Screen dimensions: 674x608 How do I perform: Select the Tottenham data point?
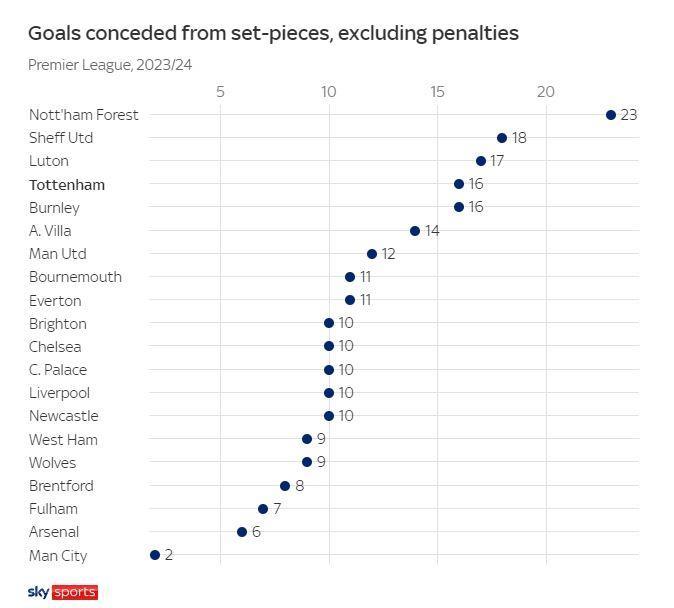pyautogui.click(x=459, y=184)
